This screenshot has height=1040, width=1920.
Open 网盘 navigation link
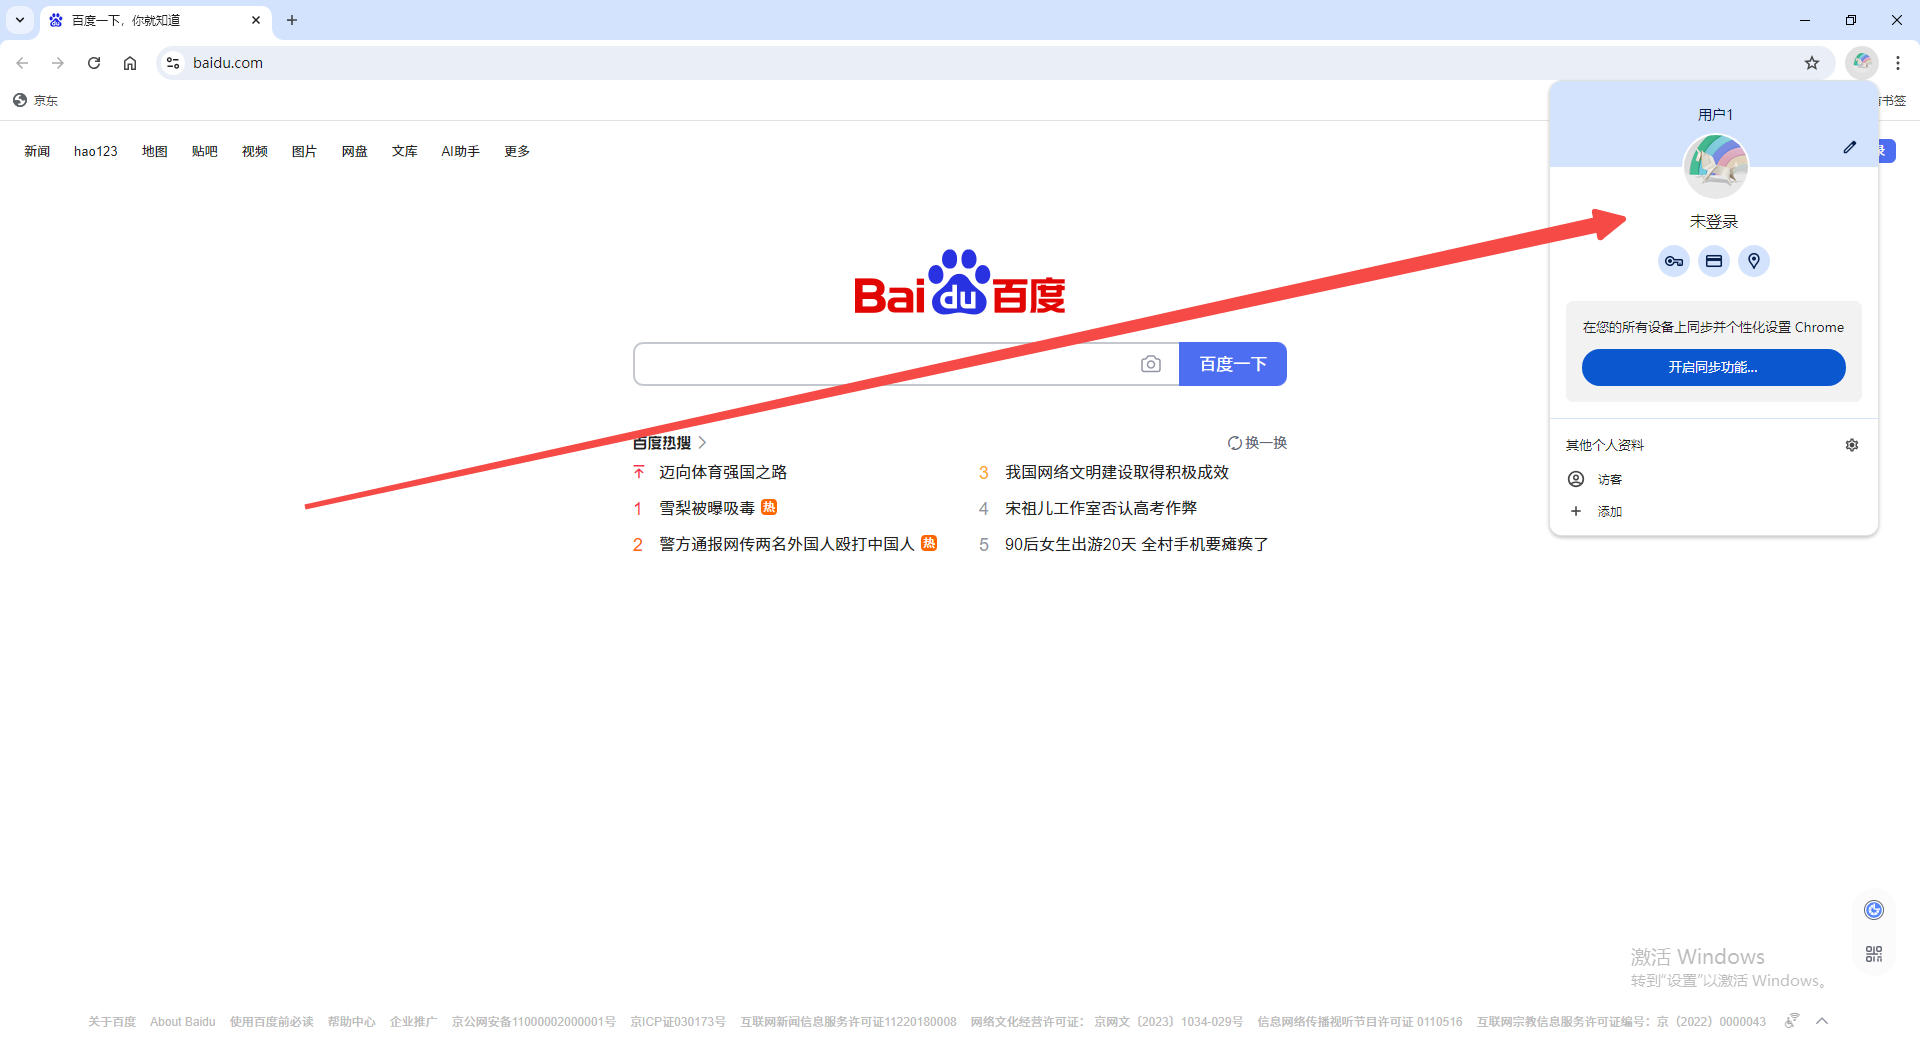[x=355, y=151]
